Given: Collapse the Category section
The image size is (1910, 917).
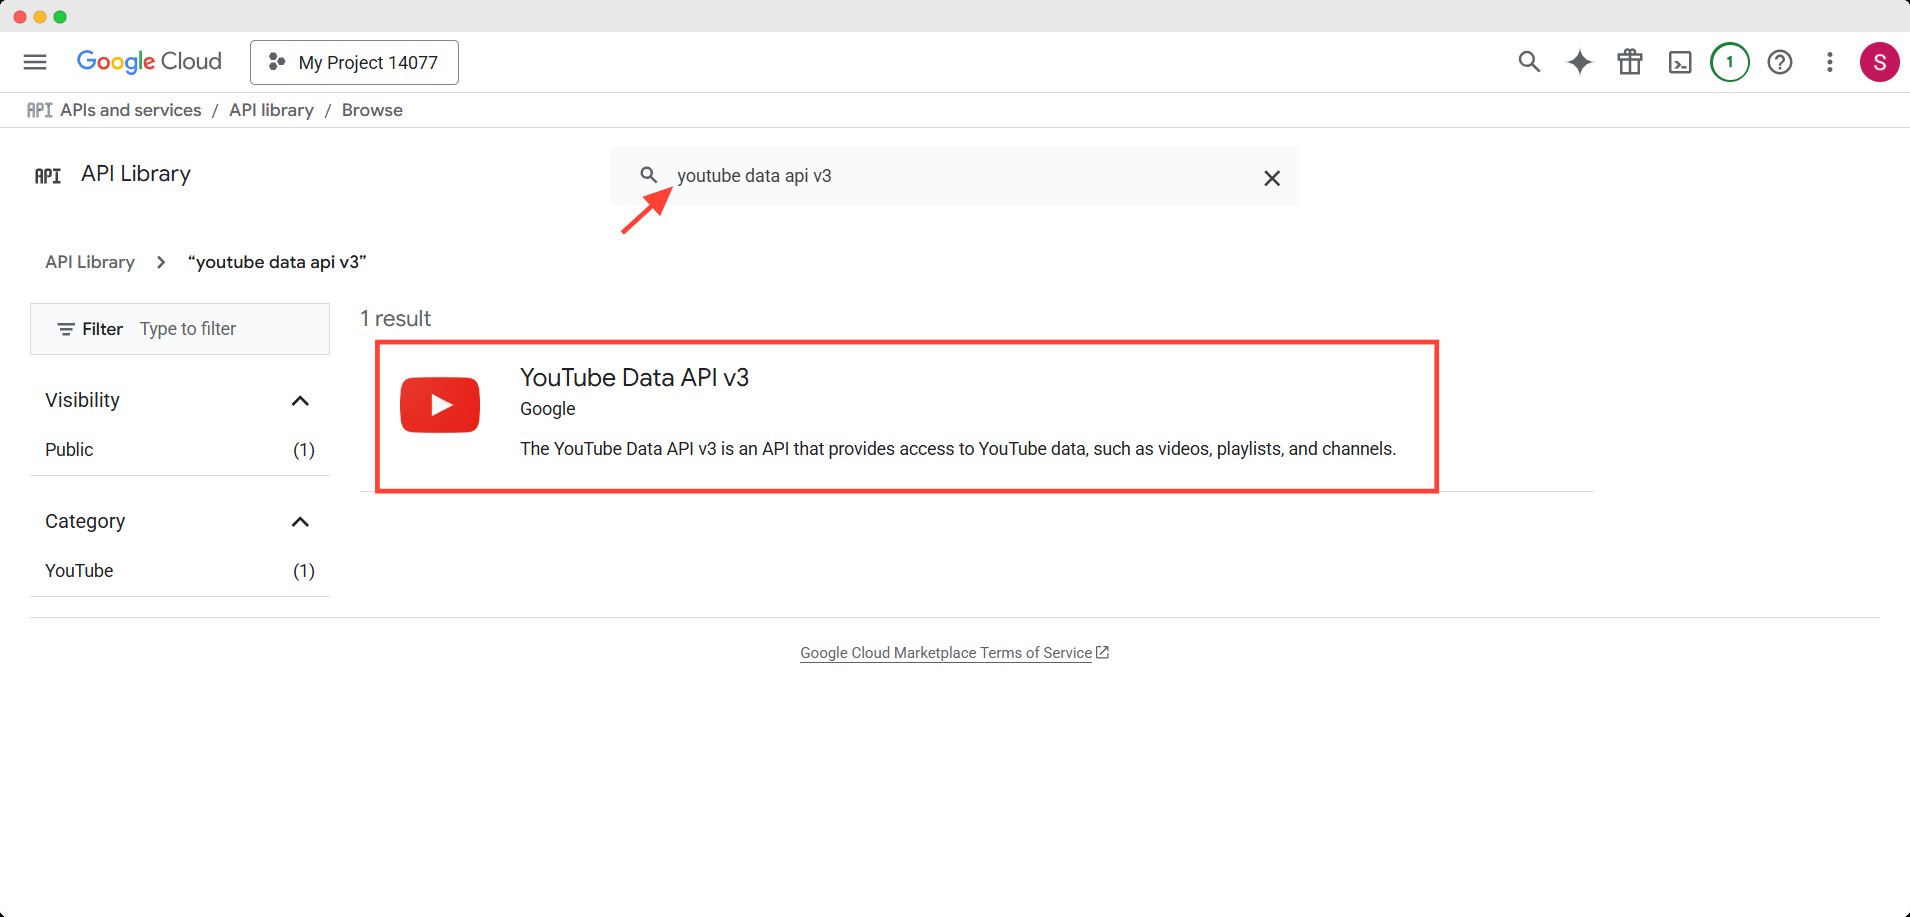Looking at the screenshot, I should [300, 521].
